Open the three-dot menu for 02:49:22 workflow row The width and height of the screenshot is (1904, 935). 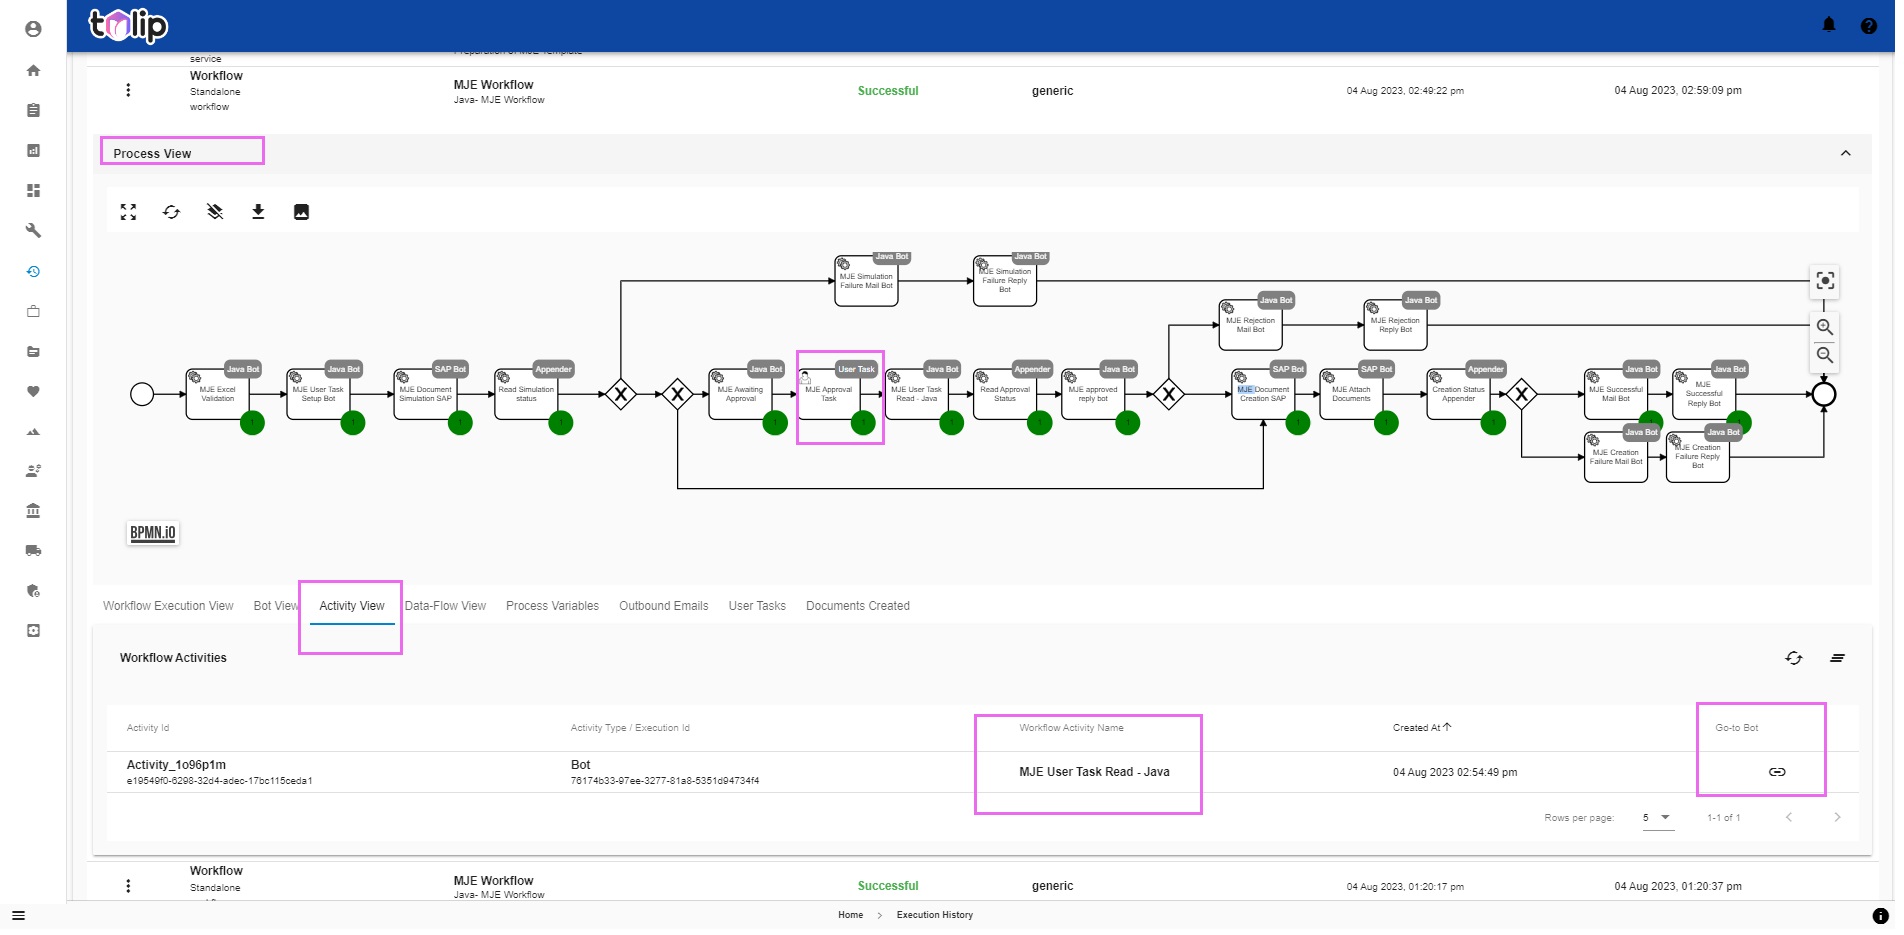[128, 90]
